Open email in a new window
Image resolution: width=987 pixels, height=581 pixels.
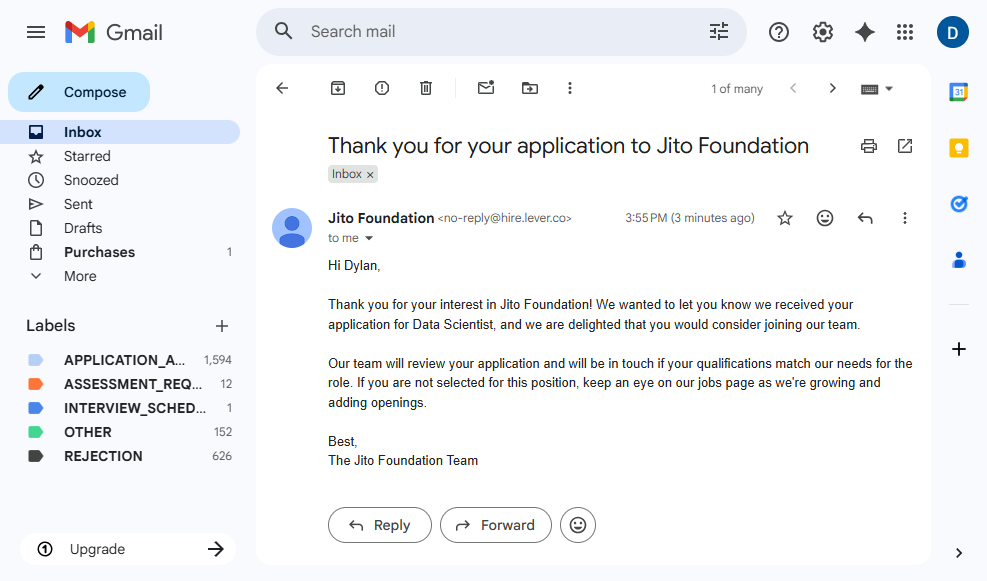905,146
